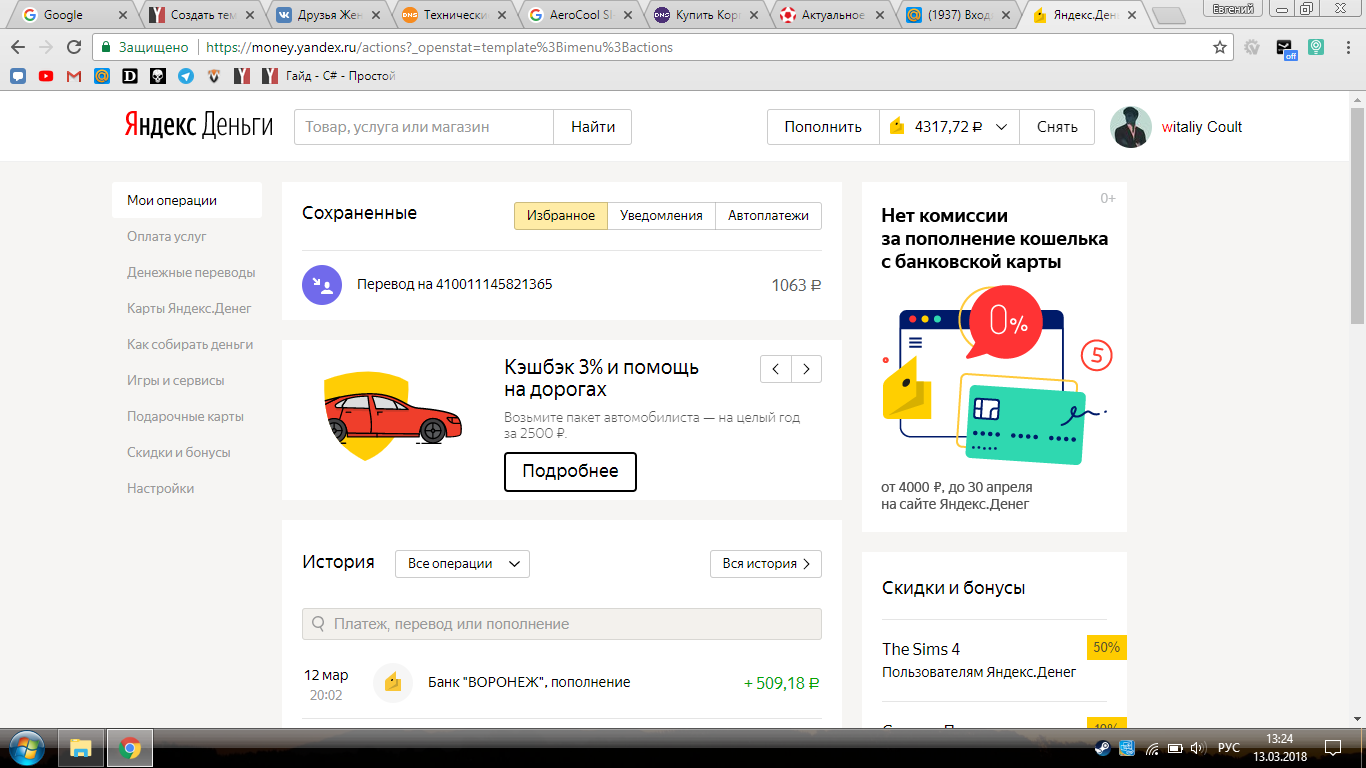The height and width of the screenshot is (768, 1366).
Task: Switch to the Автоплатежи view
Action: click(768, 215)
